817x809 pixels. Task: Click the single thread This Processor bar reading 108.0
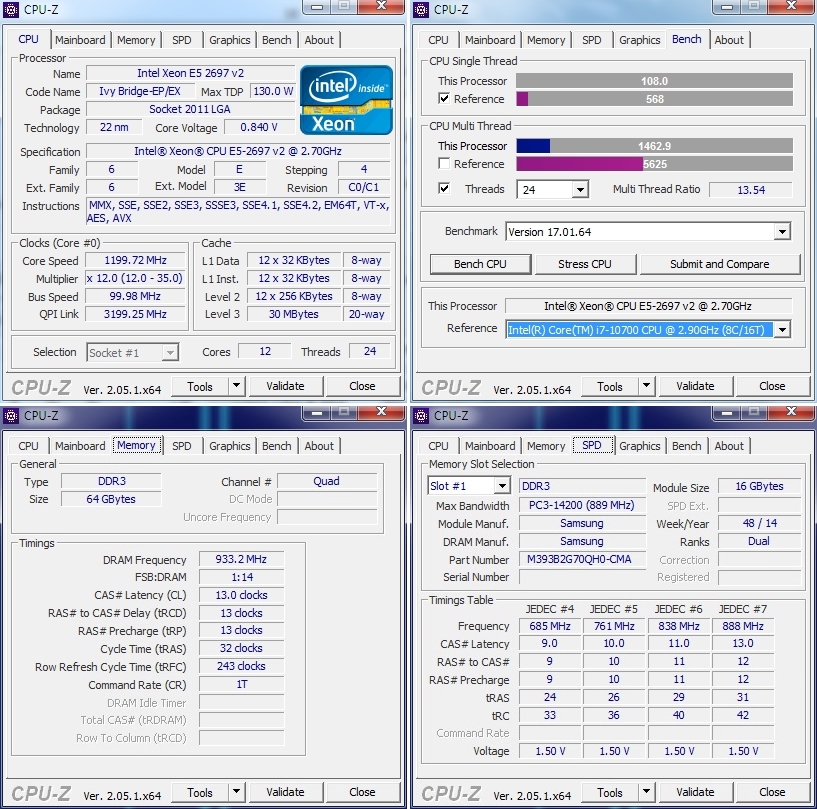coord(654,81)
